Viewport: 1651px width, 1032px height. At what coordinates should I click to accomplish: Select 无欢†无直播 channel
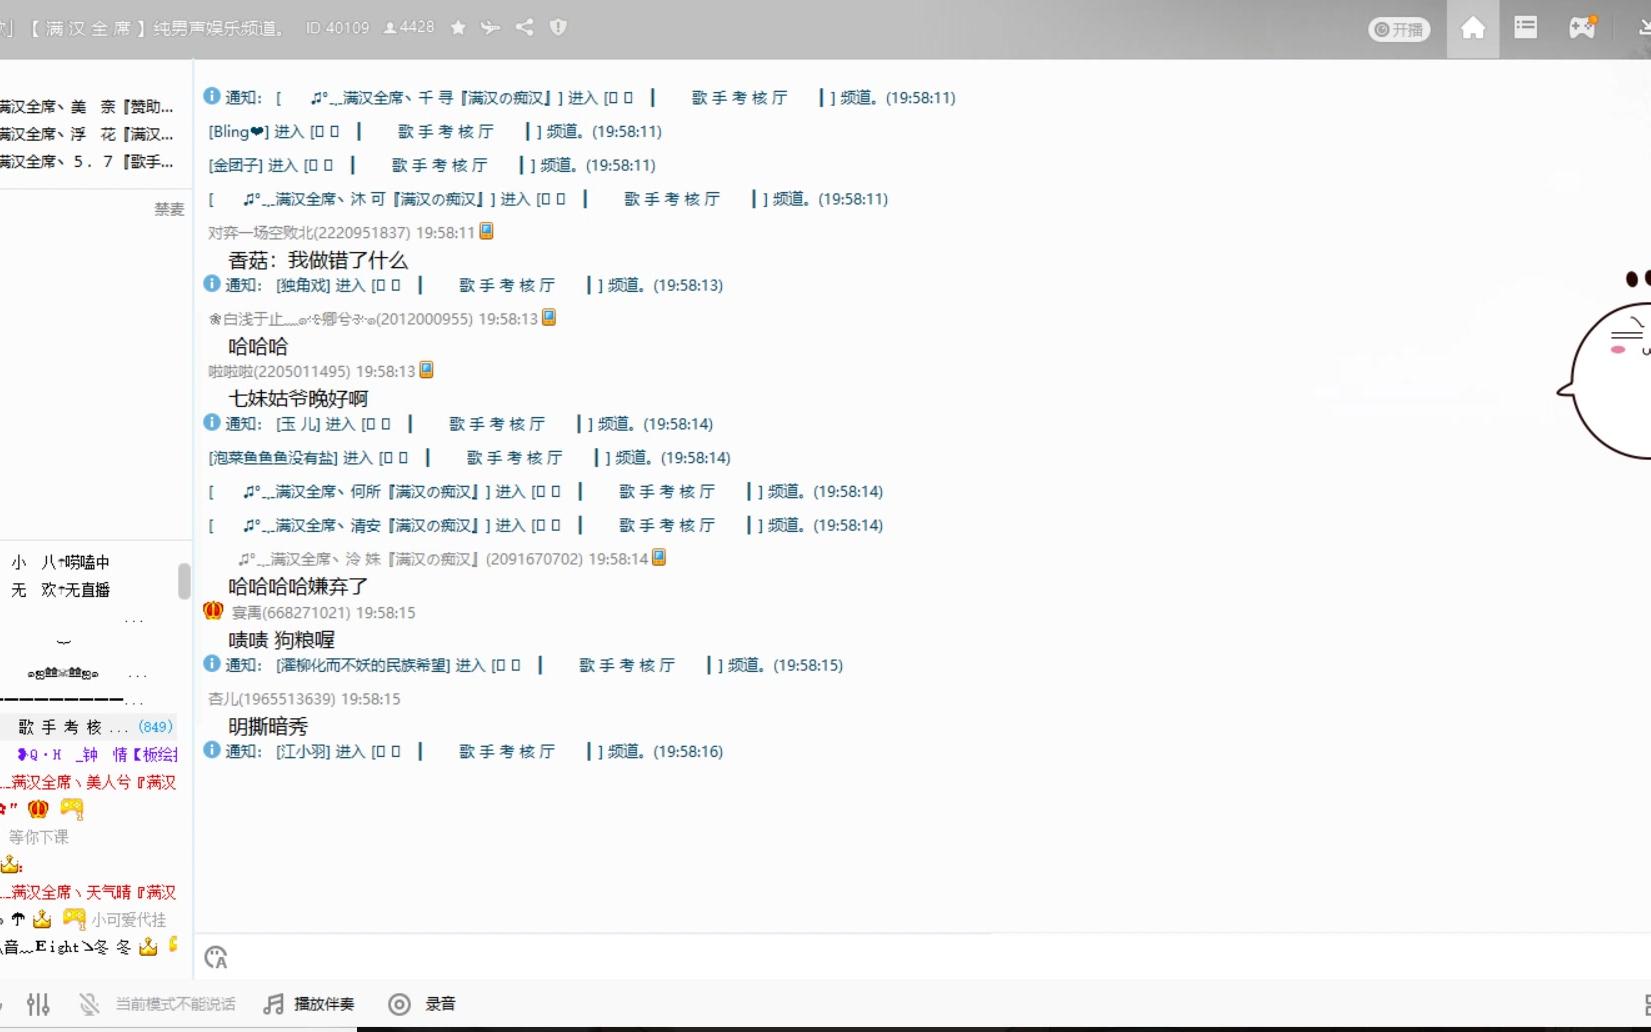pos(61,590)
